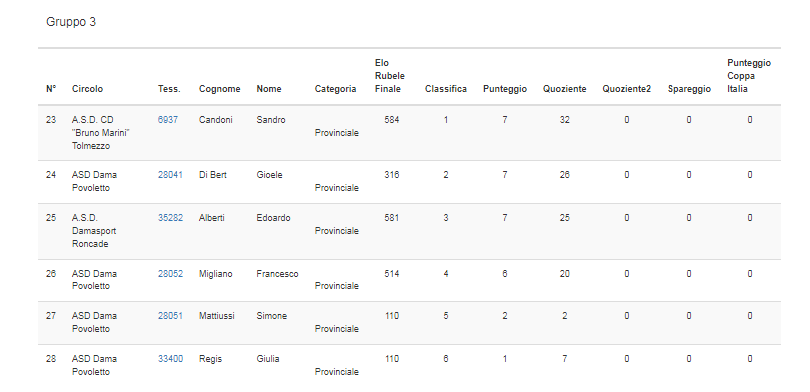Screen dimensions: 810x392
Task: Click the Elo Rubele Finale header
Action: 390,76
